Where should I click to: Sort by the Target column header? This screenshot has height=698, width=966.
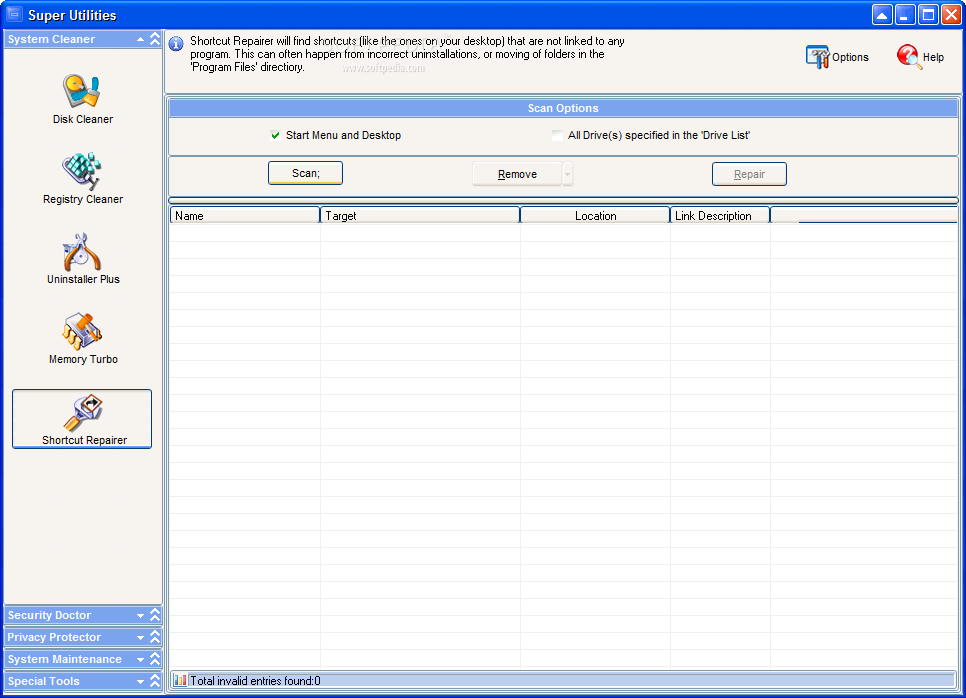pyautogui.click(x=420, y=216)
